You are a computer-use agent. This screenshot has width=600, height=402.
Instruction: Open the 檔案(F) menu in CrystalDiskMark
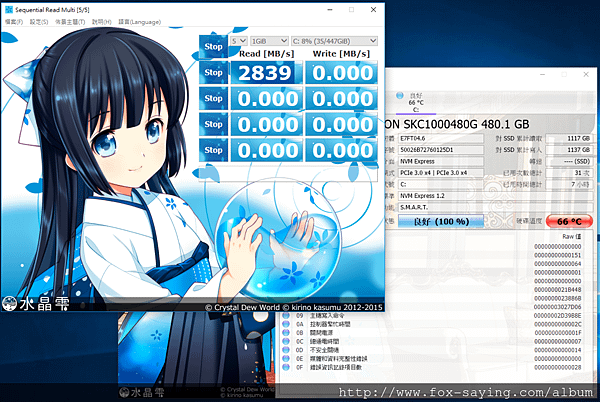pos(14,22)
